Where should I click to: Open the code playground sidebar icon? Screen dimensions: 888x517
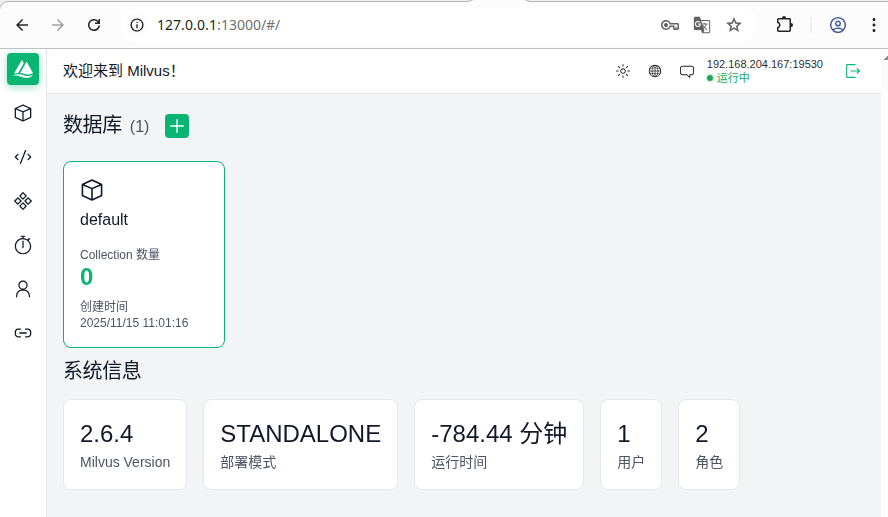click(x=23, y=157)
